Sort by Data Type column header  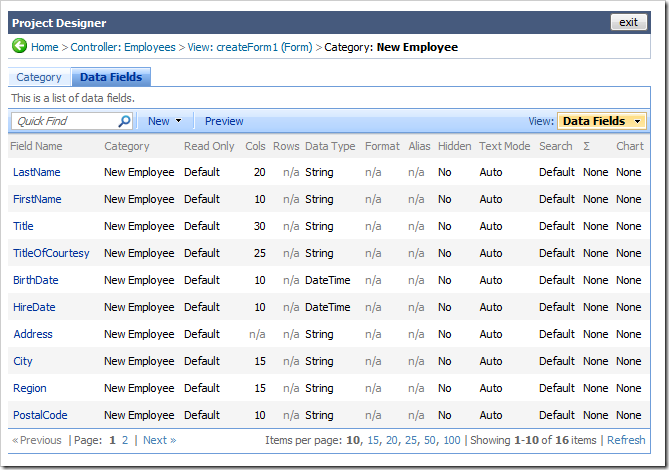330,146
